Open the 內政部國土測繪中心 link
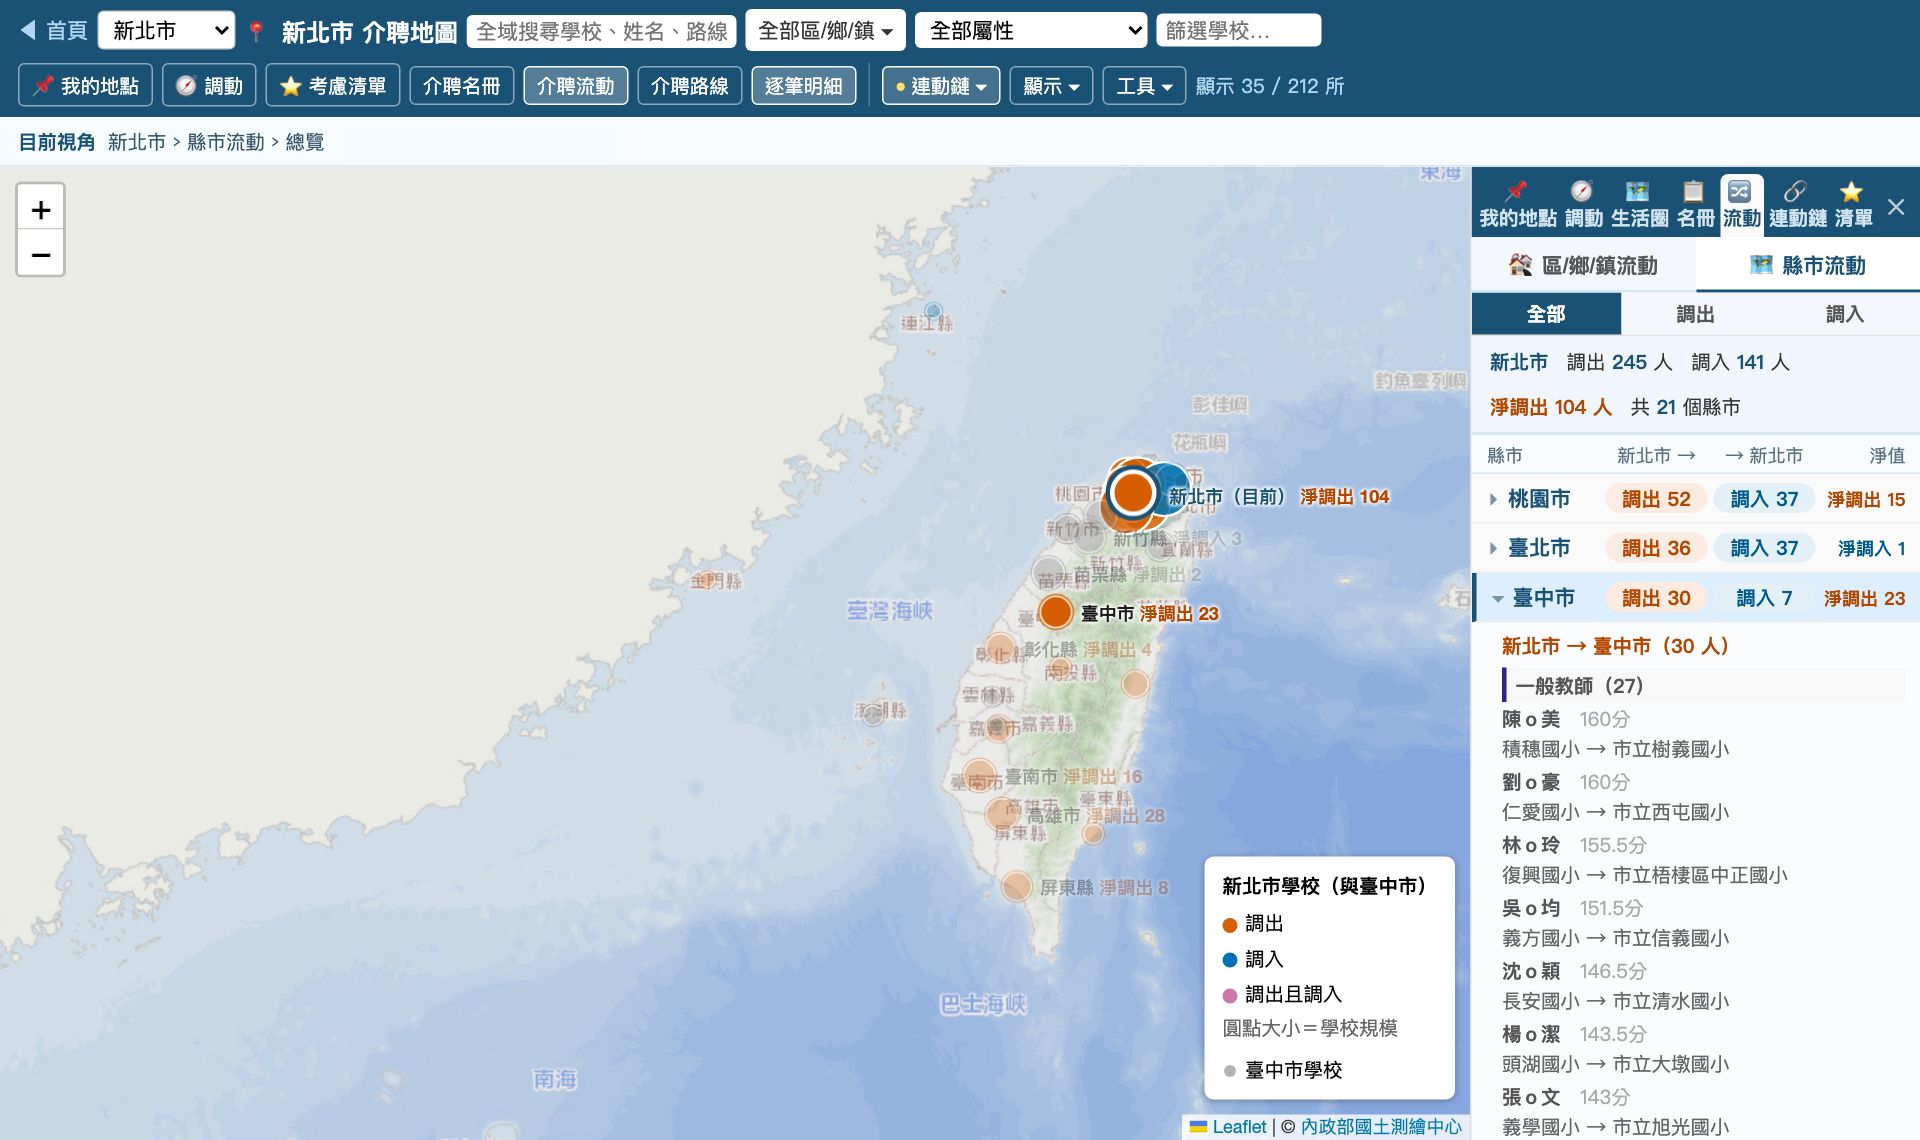1920x1140 pixels. 1381,1127
